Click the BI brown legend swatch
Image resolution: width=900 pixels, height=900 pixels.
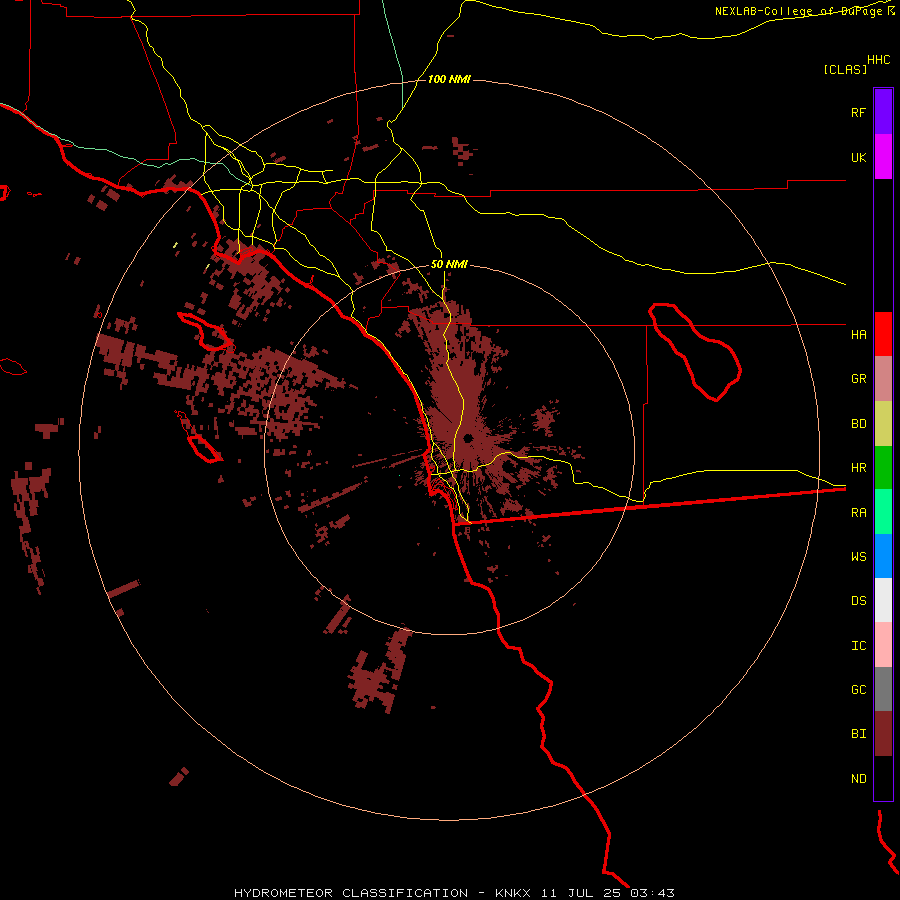tap(883, 734)
